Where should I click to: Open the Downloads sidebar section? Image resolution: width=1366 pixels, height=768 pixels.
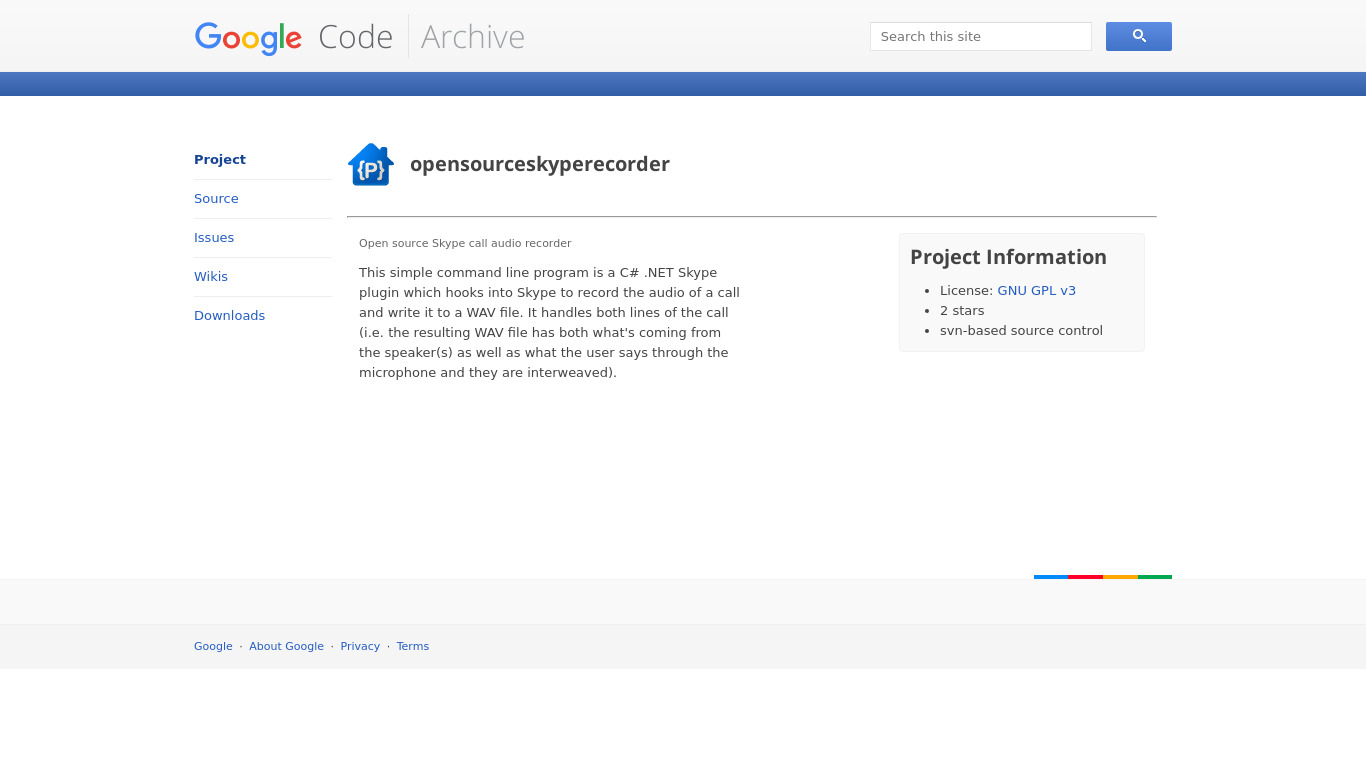click(x=229, y=316)
